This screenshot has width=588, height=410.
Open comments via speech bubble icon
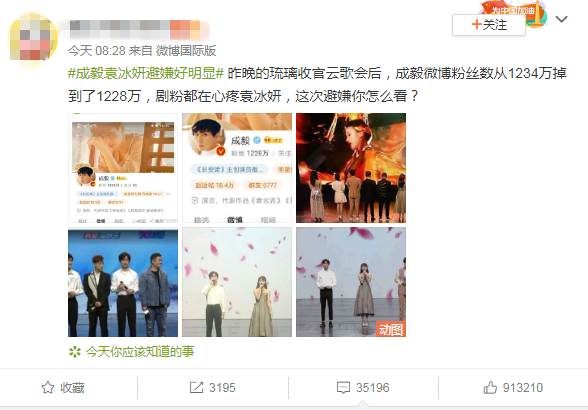[343, 387]
